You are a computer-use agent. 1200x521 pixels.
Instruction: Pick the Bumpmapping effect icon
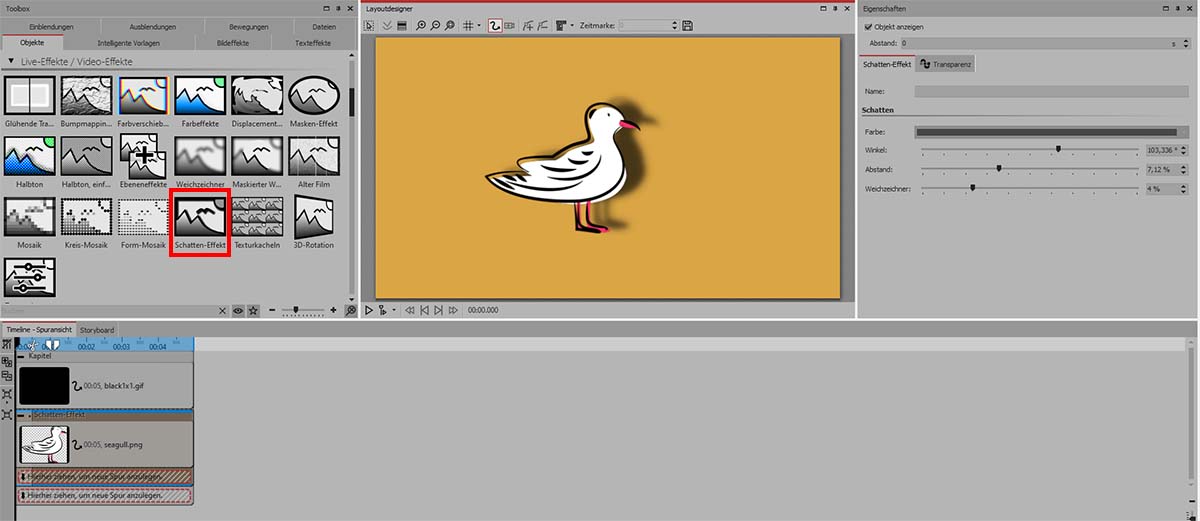[x=86, y=97]
